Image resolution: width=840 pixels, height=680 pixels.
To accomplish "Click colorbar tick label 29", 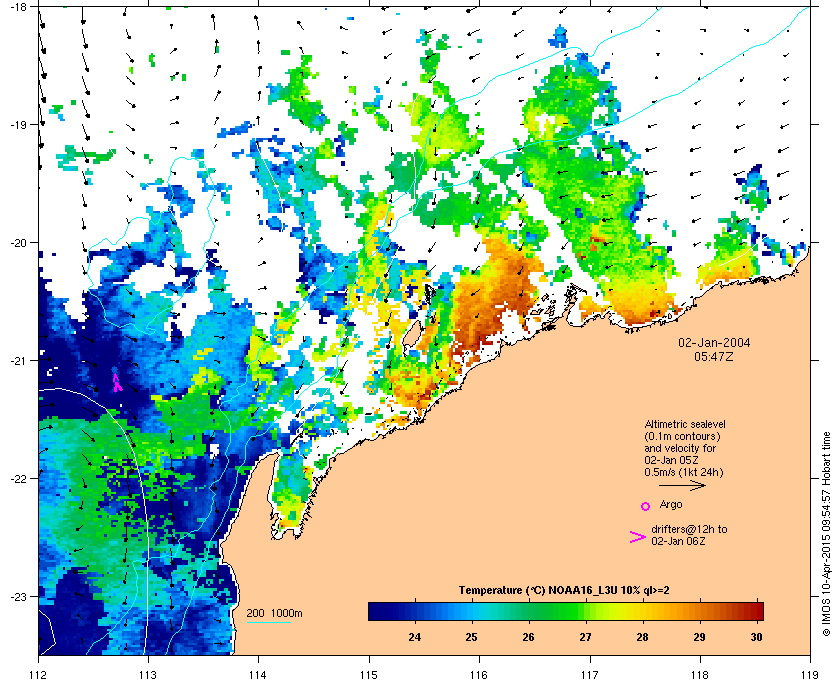I will (699, 637).
